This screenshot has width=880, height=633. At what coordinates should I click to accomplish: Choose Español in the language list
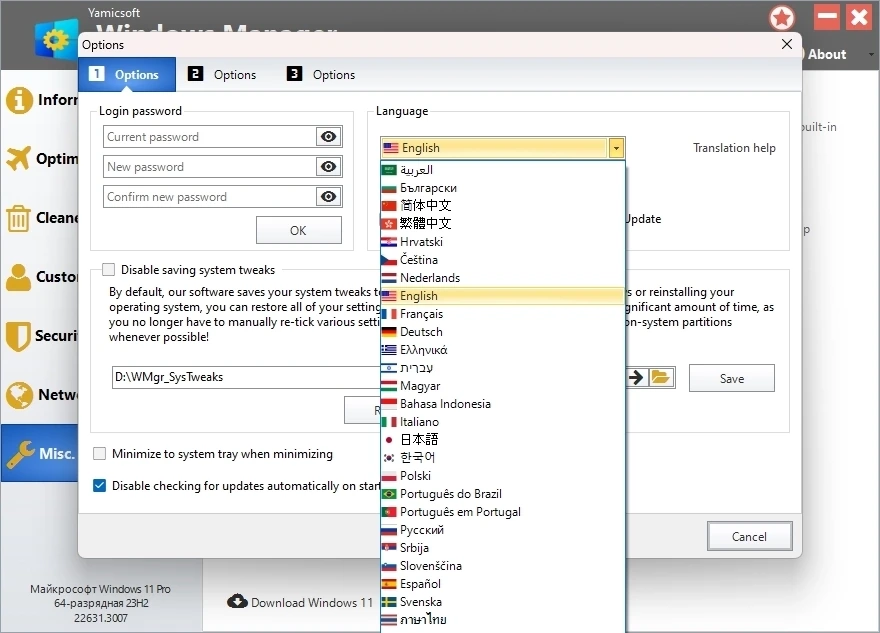click(x=503, y=584)
